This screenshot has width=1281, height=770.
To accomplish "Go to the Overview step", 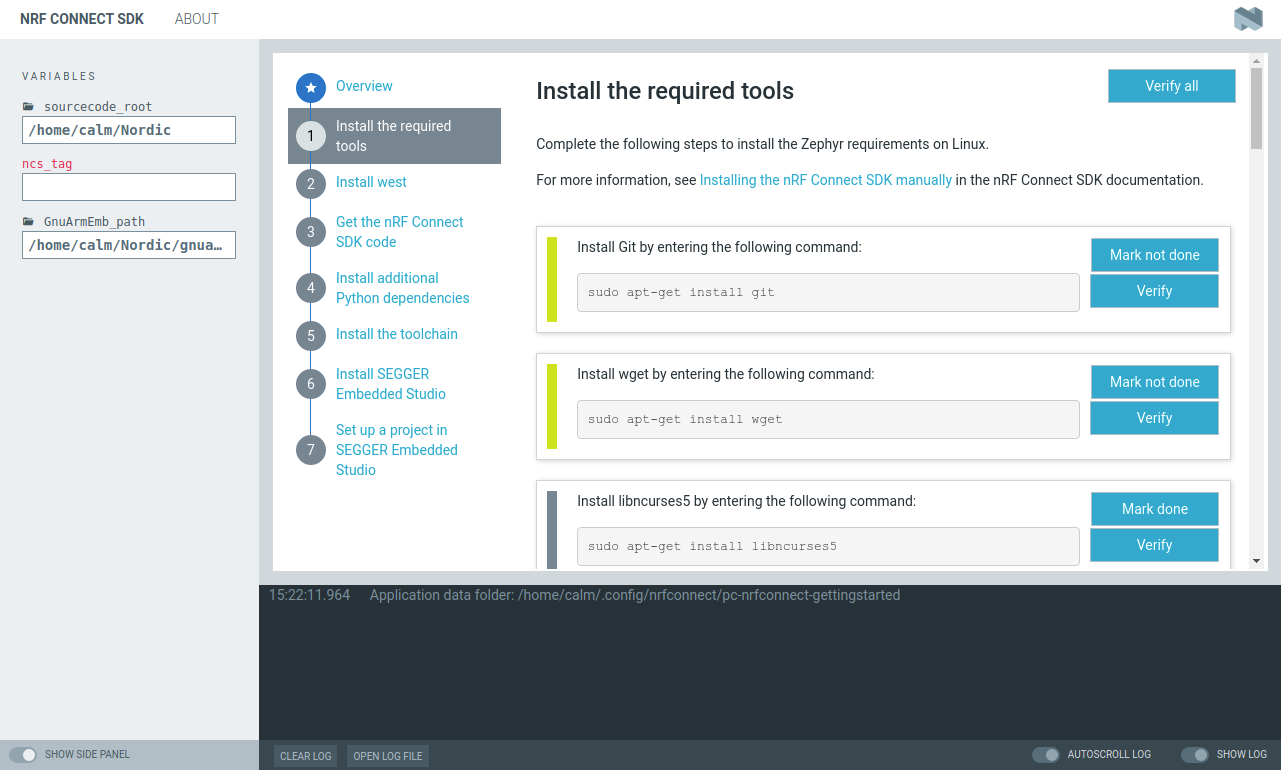I will click(x=364, y=86).
